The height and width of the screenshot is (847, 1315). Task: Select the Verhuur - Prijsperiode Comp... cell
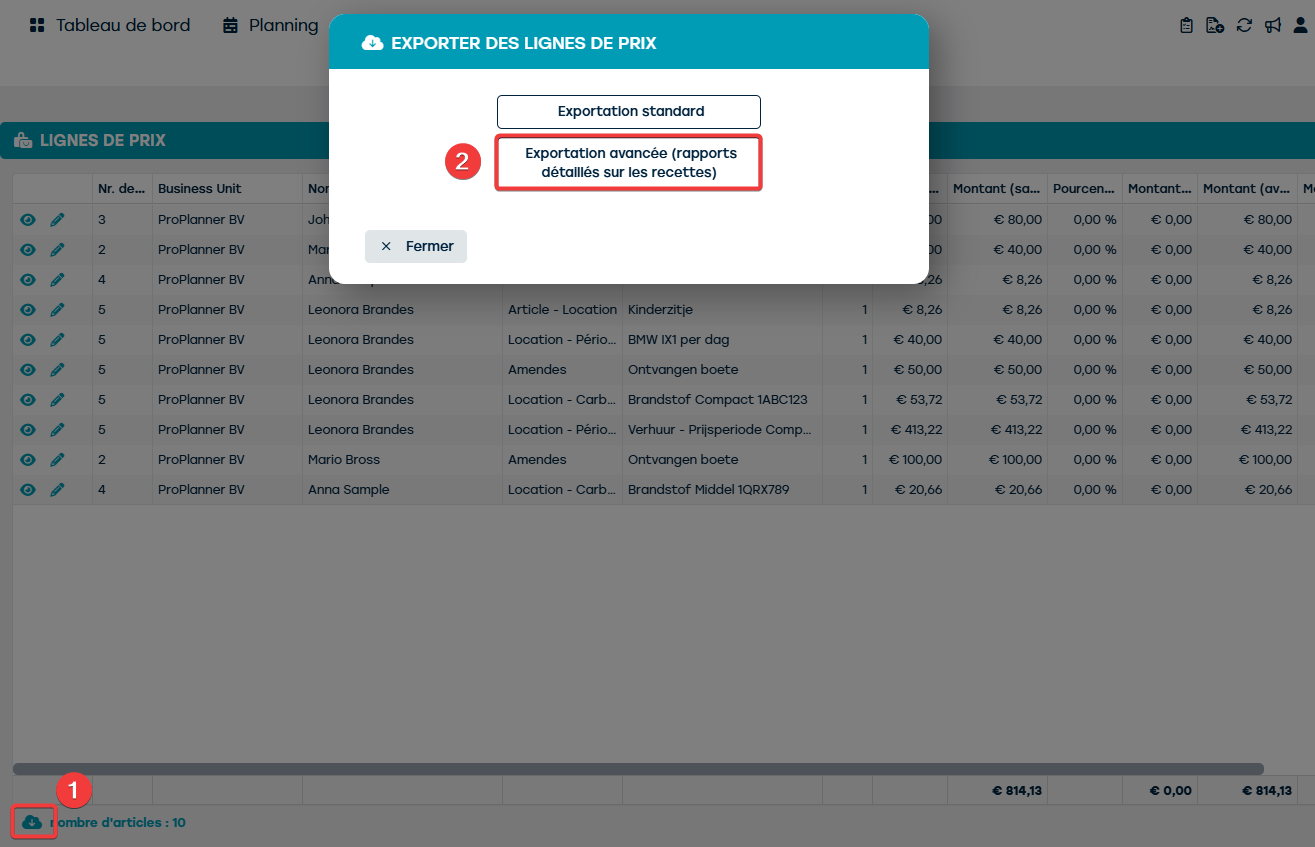point(722,430)
